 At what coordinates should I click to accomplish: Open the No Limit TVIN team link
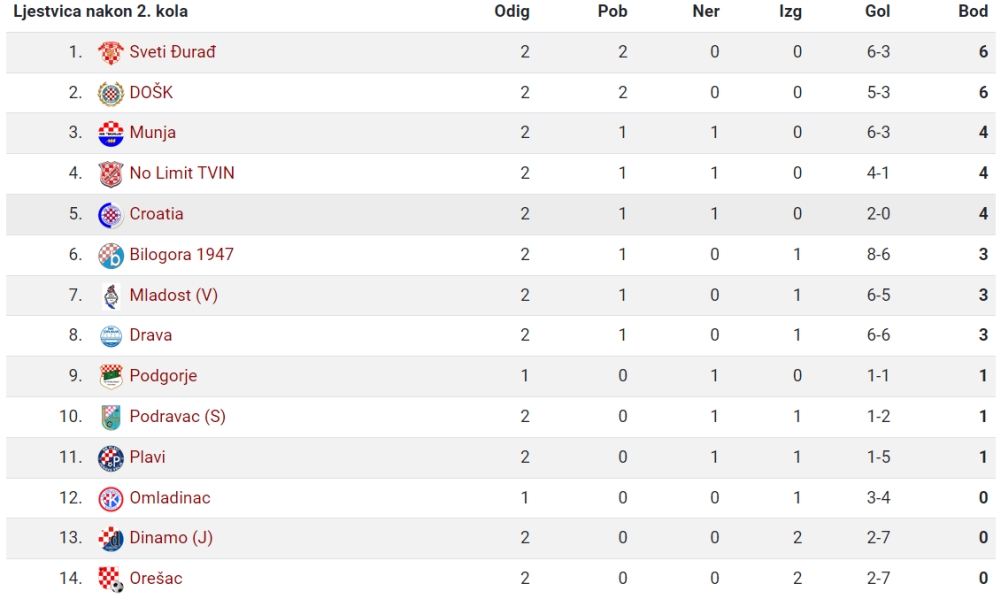tap(182, 173)
